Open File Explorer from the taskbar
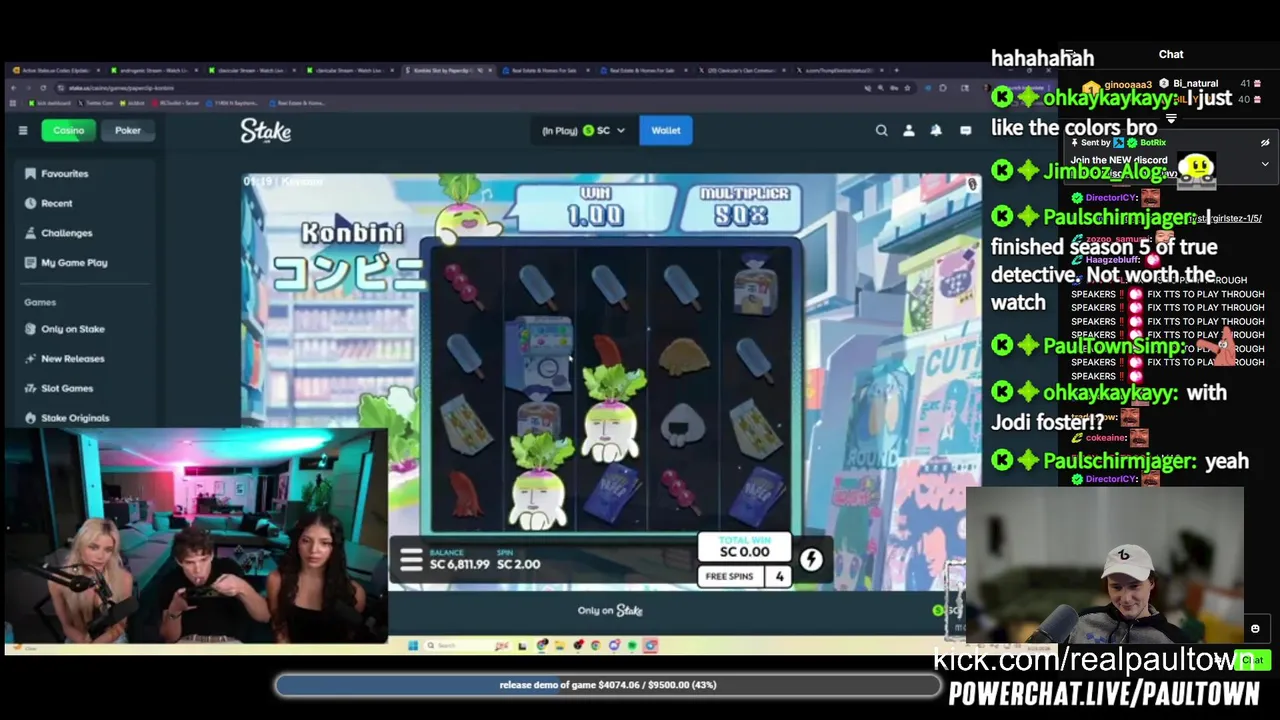Viewport: 1280px width, 720px height. (559, 646)
